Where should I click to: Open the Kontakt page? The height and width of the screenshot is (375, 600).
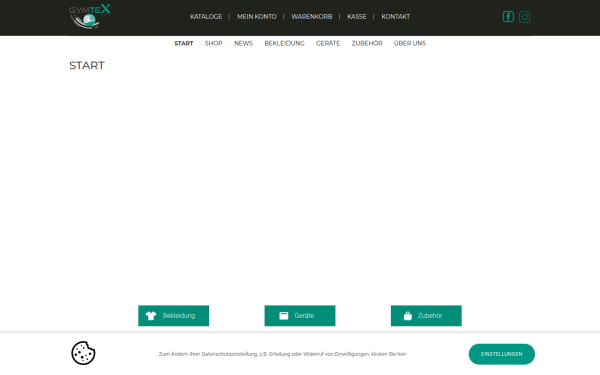click(395, 16)
